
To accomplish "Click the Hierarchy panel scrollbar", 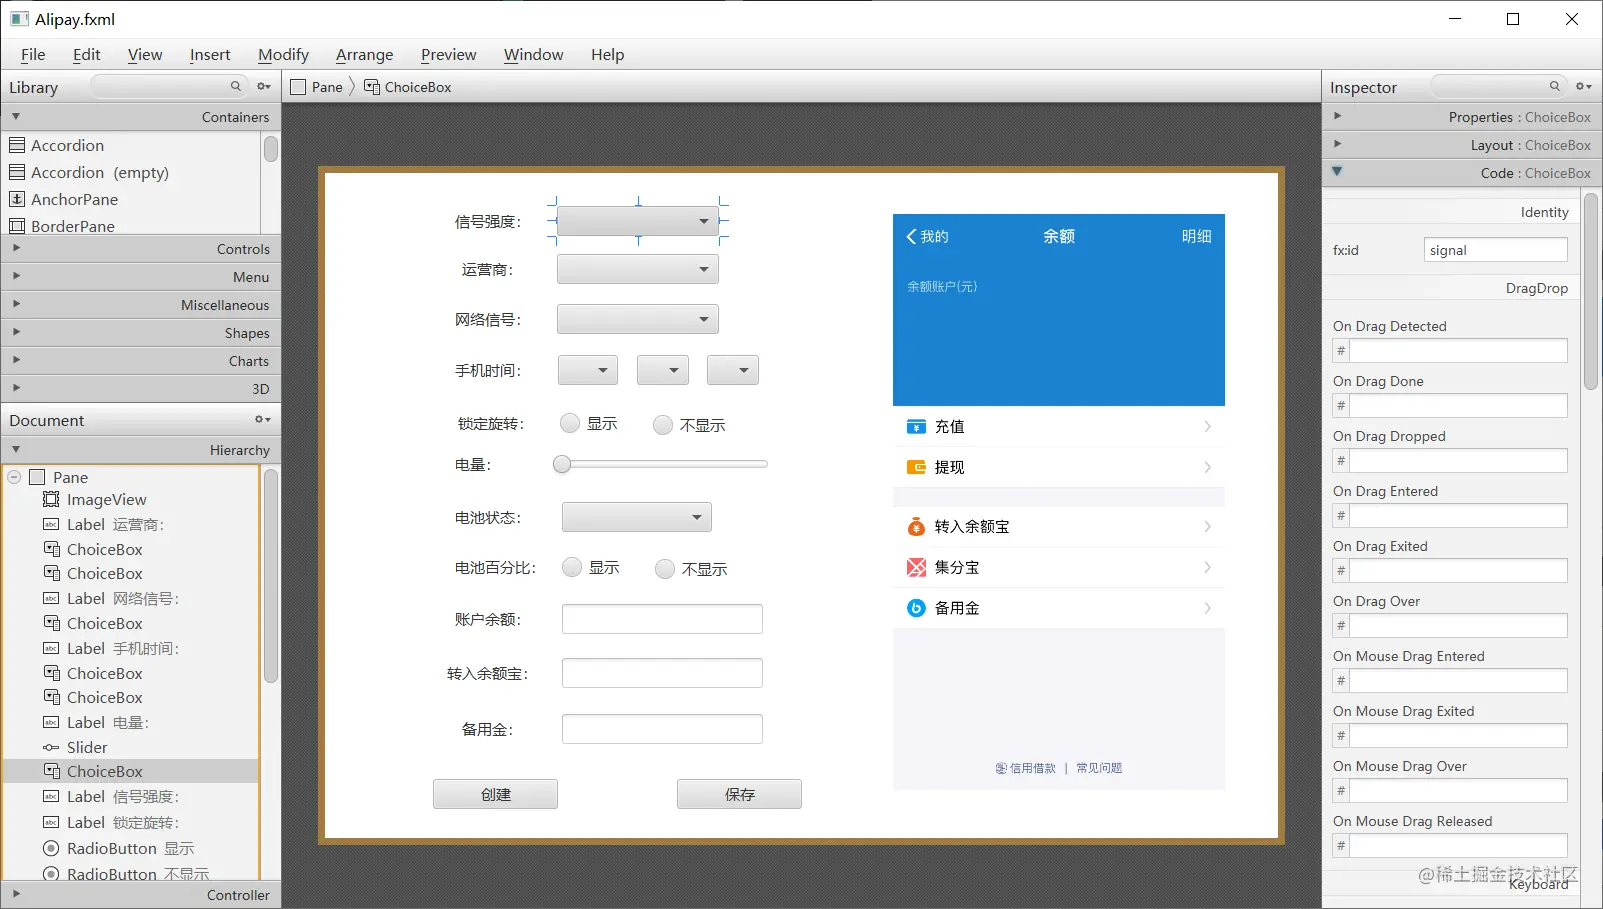I will click(270, 576).
